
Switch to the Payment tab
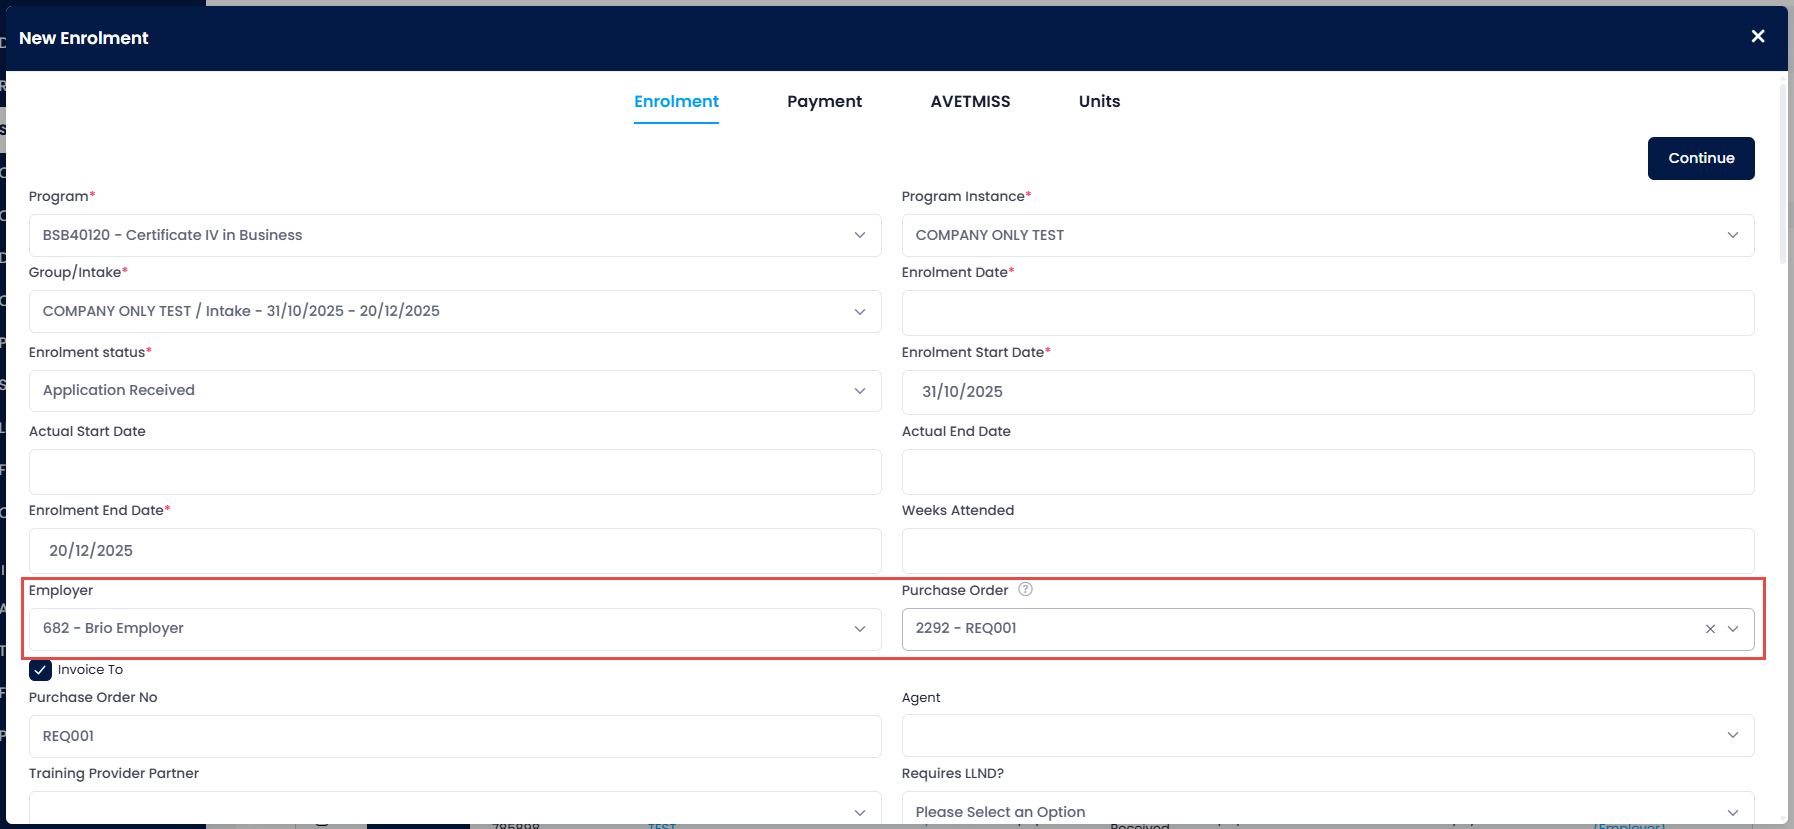tap(824, 101)
